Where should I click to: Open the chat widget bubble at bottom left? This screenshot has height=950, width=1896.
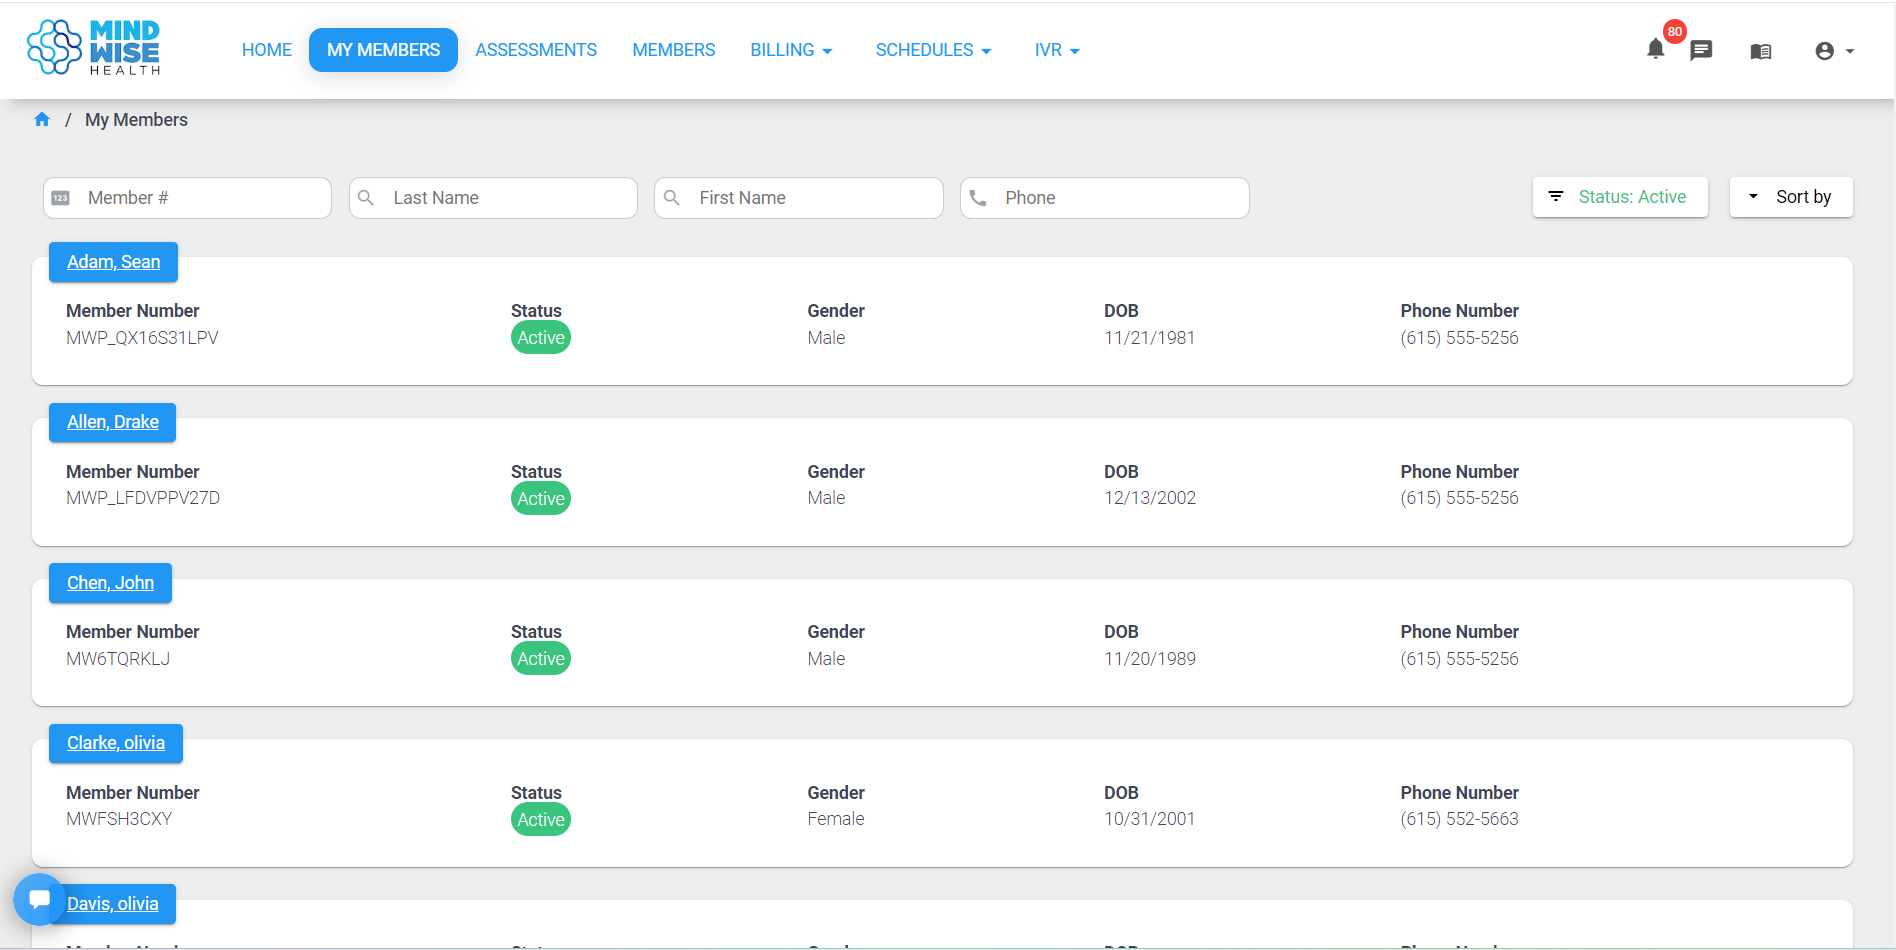tap(38, 898)
